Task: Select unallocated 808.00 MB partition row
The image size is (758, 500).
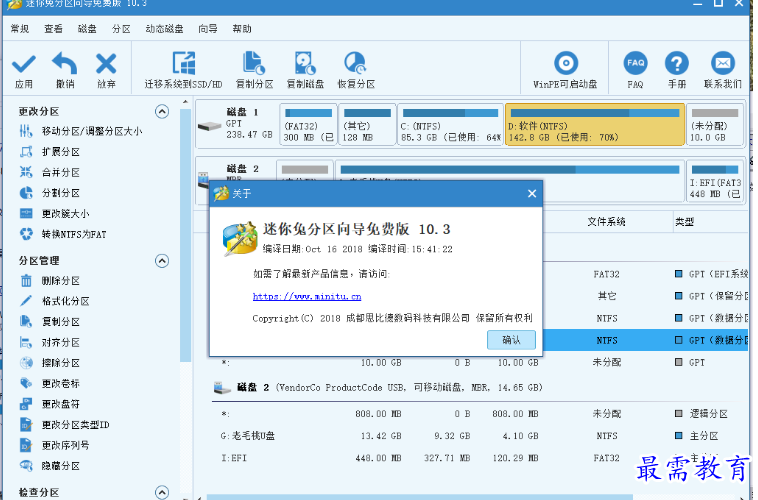Action: pos(480,414)
